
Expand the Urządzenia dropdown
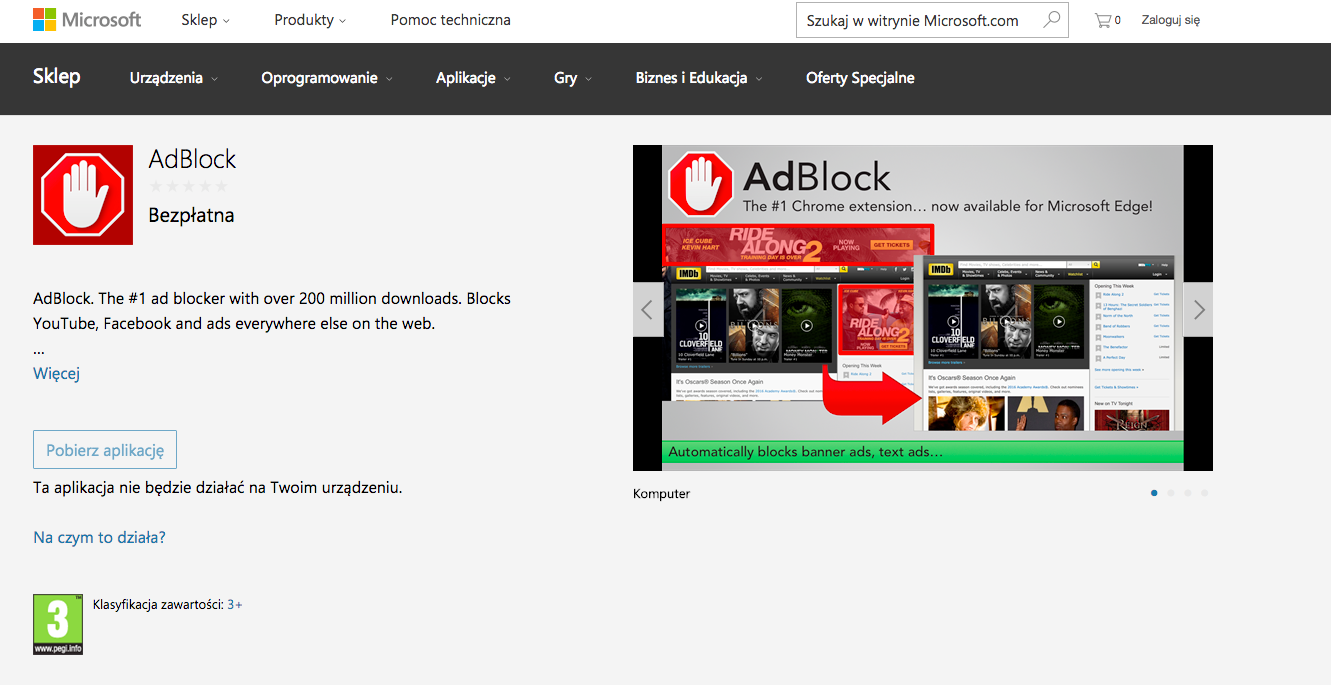click(x=174, y=78)
